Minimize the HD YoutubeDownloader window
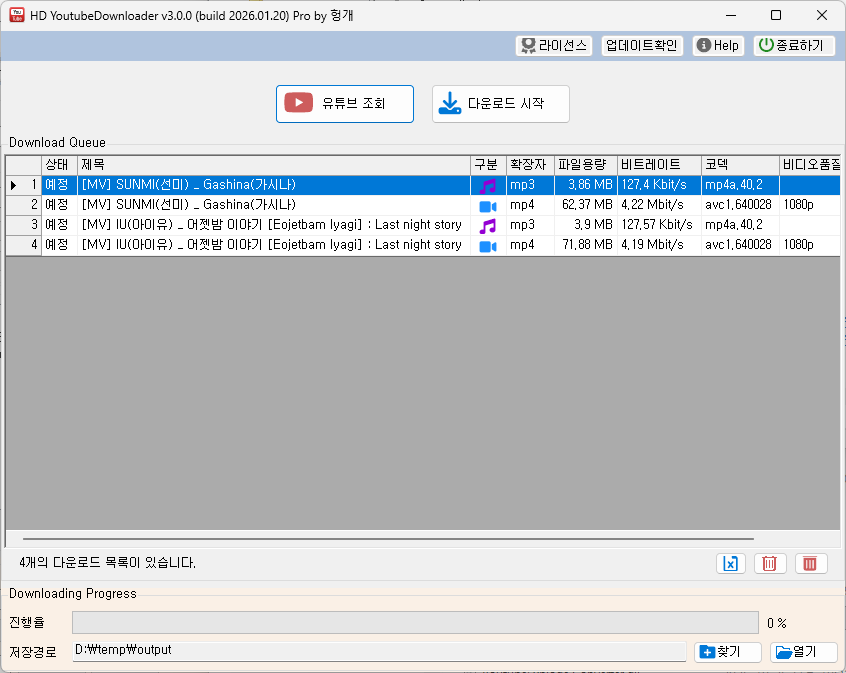The image size is (846, 673). [731, 15]
